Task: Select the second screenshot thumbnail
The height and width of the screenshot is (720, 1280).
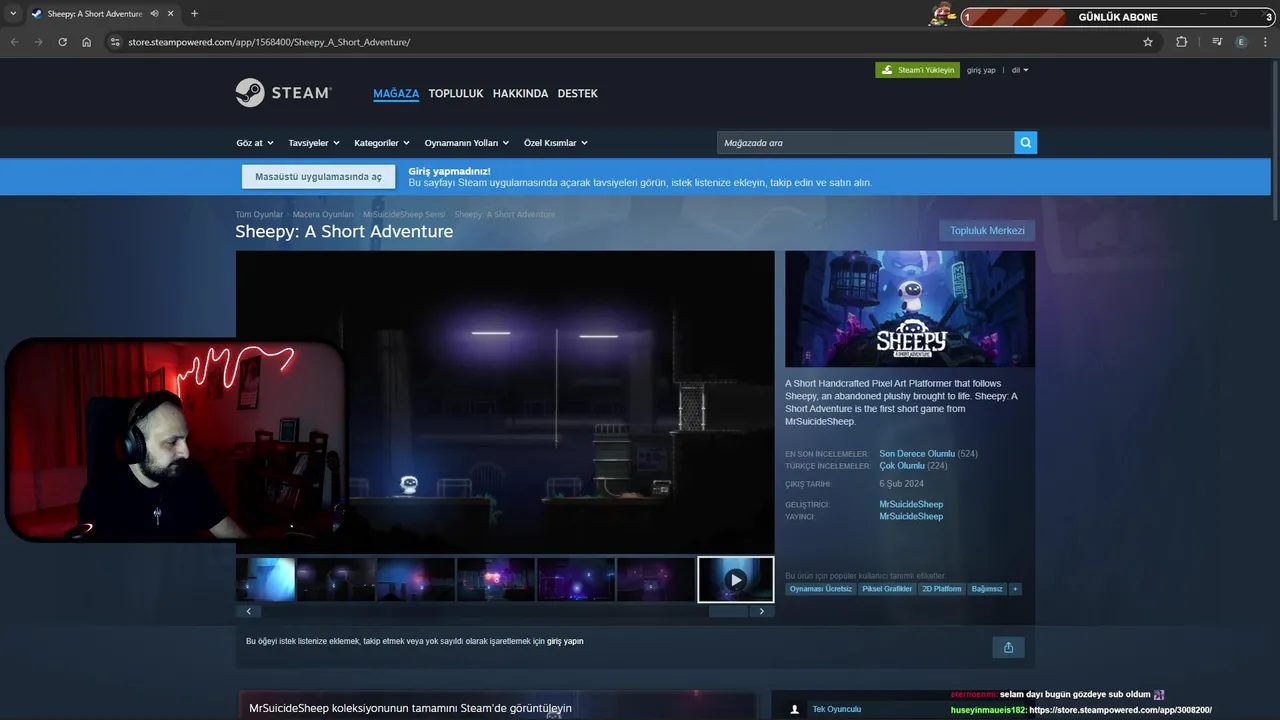Action: (335, 580)
